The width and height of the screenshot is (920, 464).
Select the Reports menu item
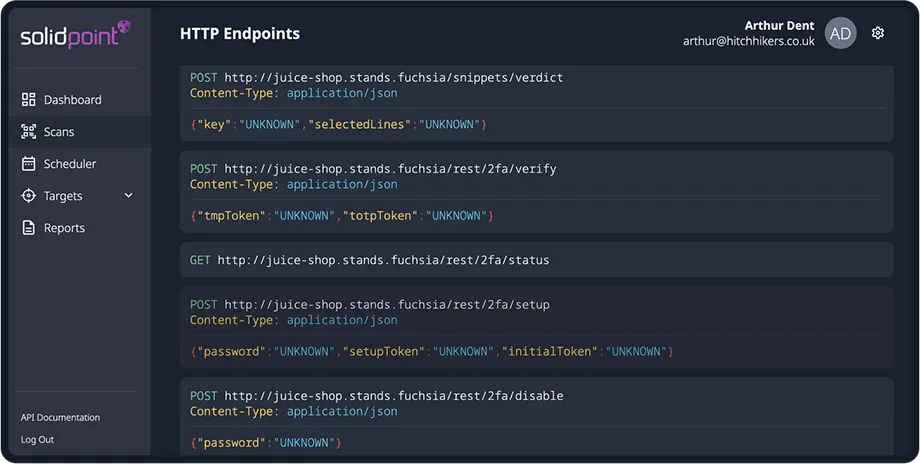[64, 228]
